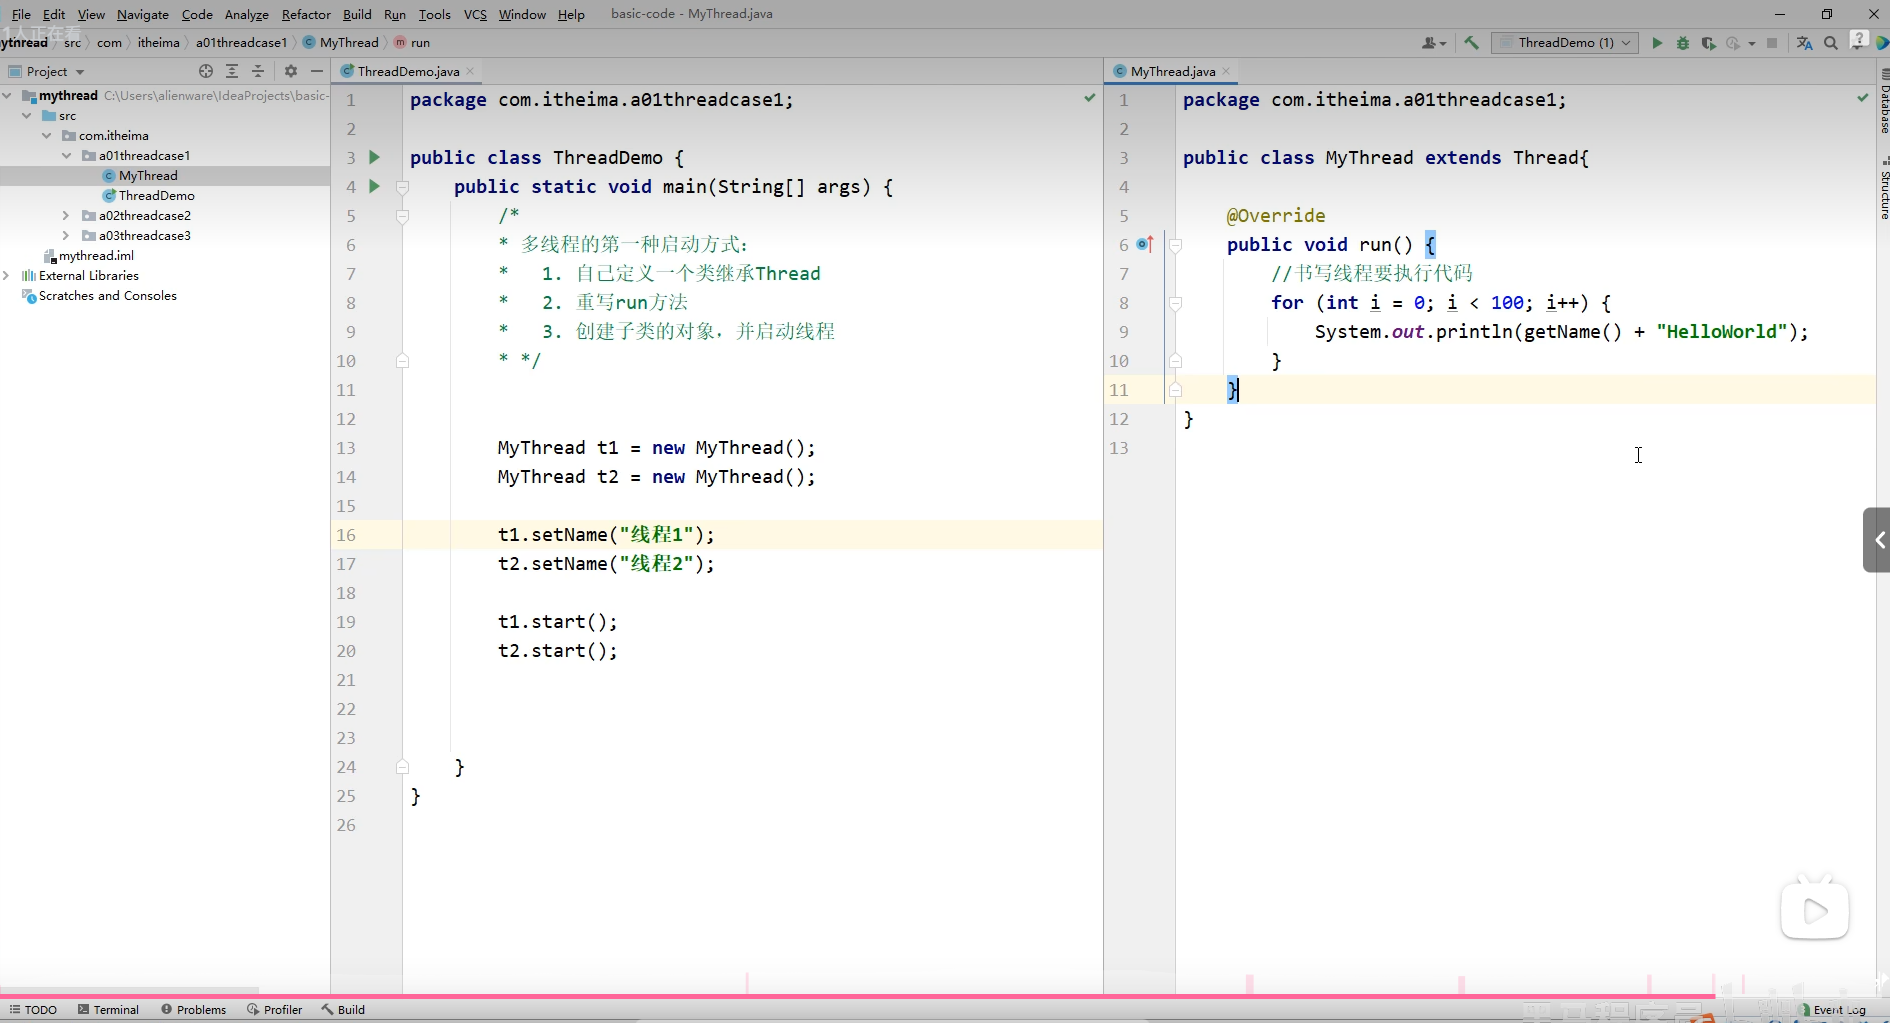Open the Navigate menu
The height and width of the screenshot is (1023, 1890).
(x=143, y=14)
